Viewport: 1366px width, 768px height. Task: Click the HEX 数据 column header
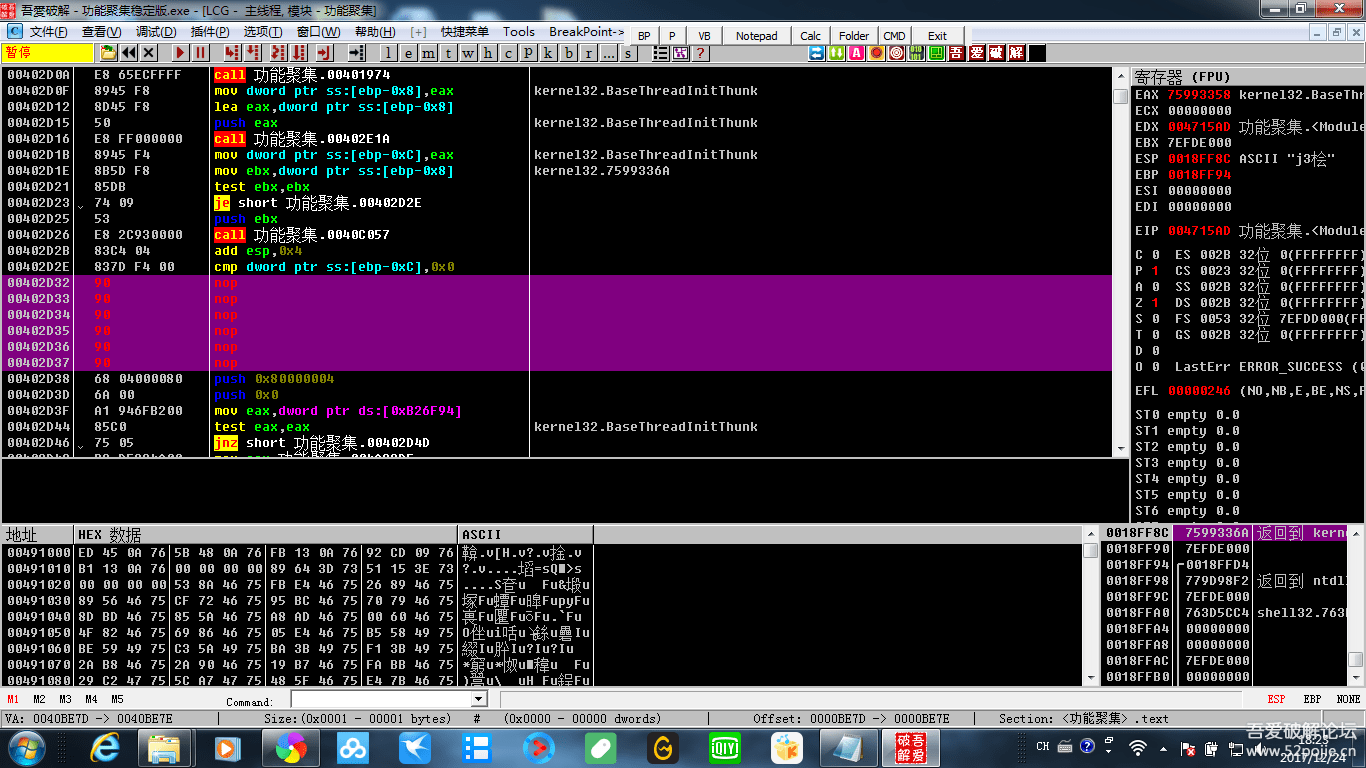[x=266, y=535]
